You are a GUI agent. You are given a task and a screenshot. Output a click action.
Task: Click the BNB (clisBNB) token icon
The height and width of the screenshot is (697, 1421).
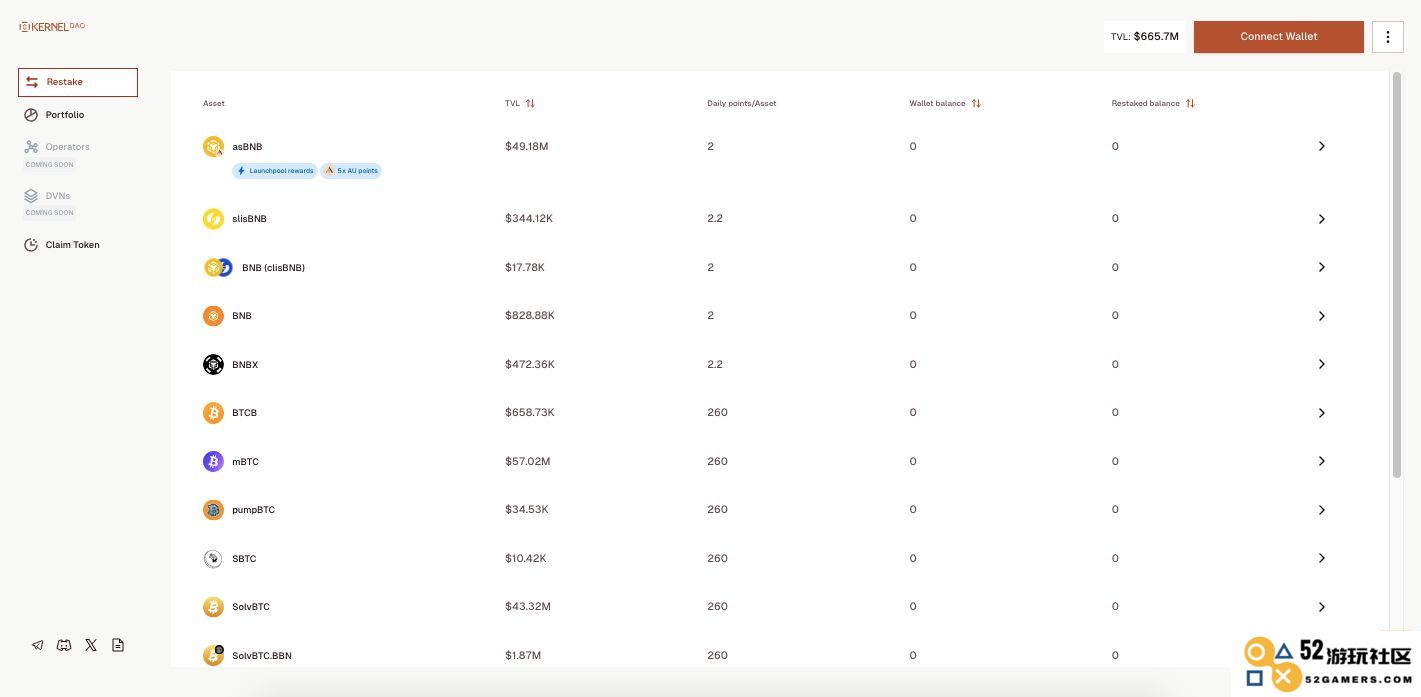tap(218, 267)
